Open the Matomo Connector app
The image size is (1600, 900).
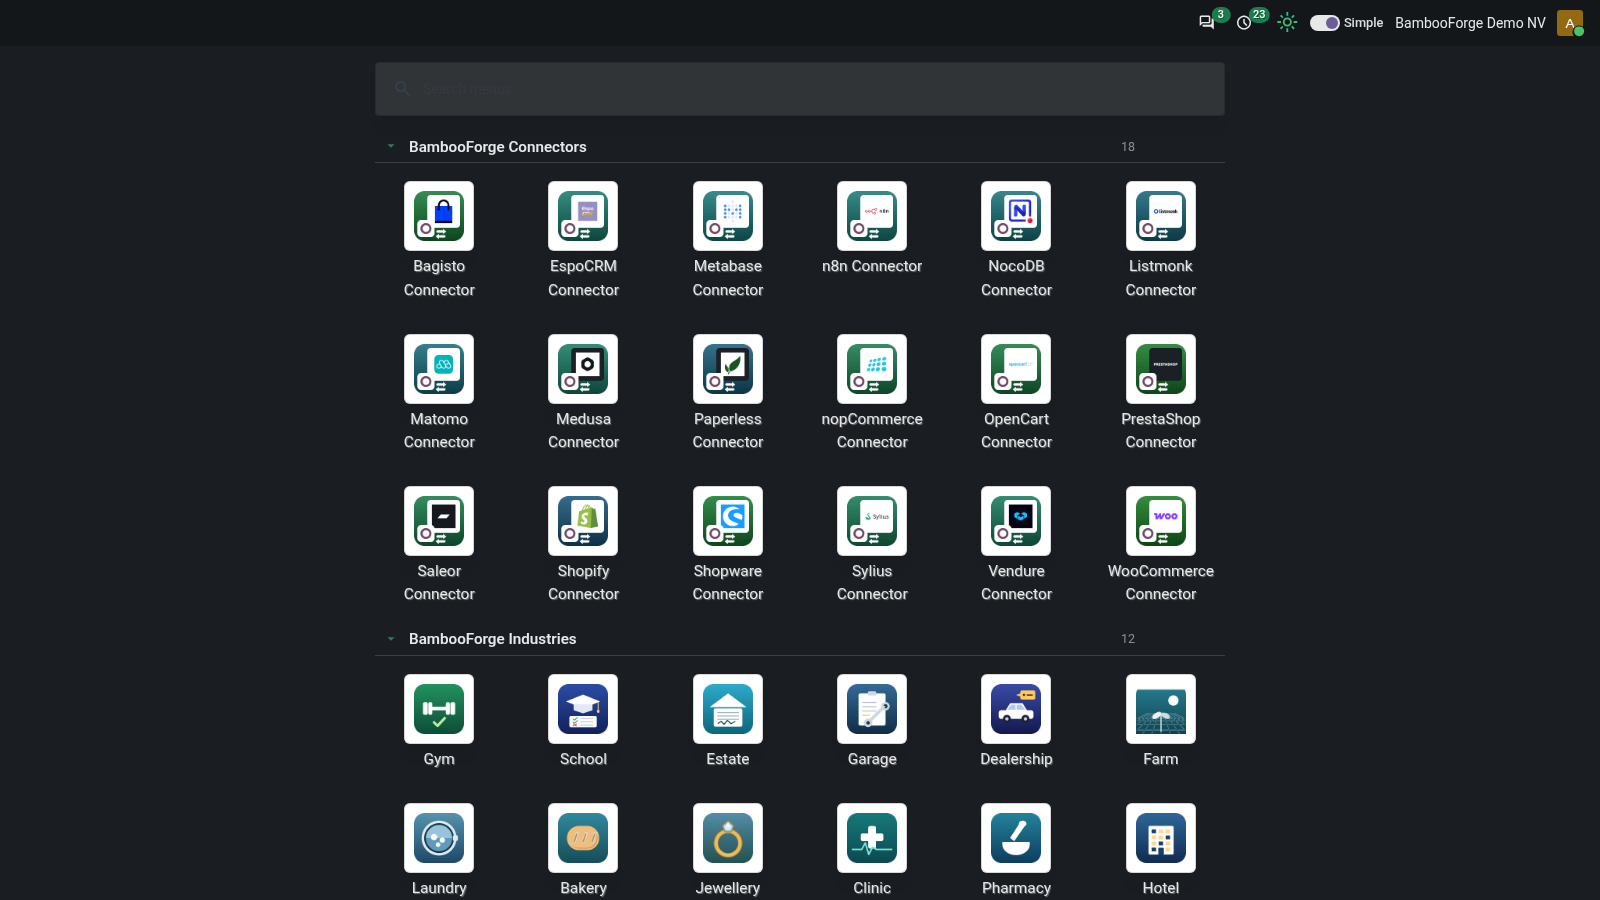point(439,369)
